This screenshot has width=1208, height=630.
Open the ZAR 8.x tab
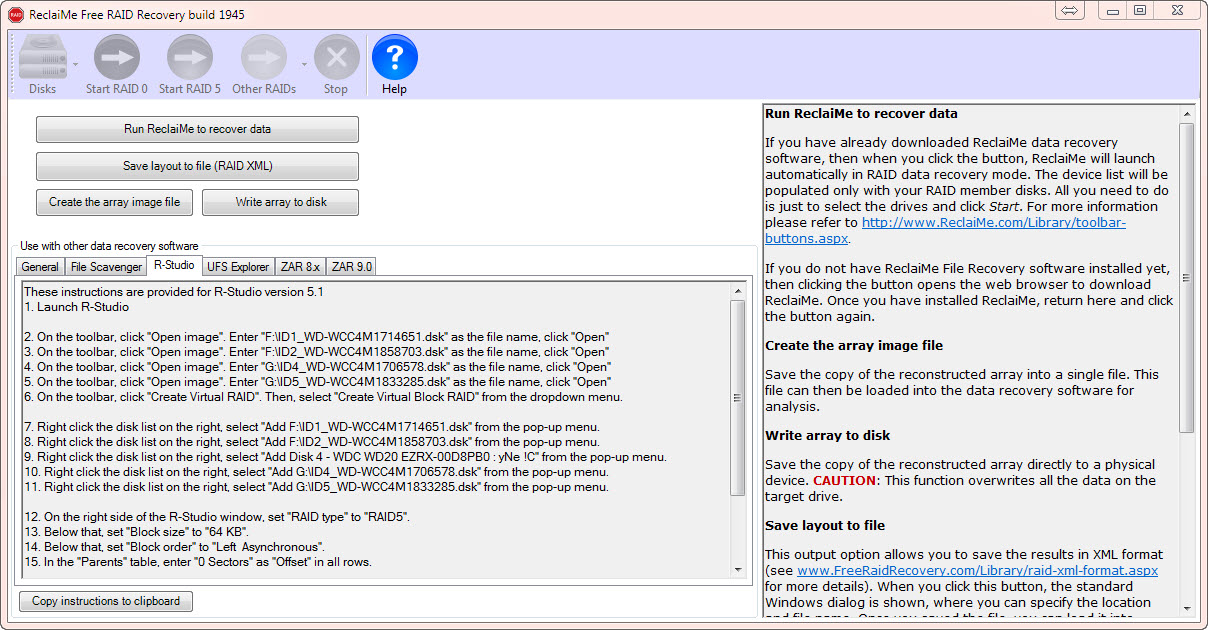coord(299,267)
